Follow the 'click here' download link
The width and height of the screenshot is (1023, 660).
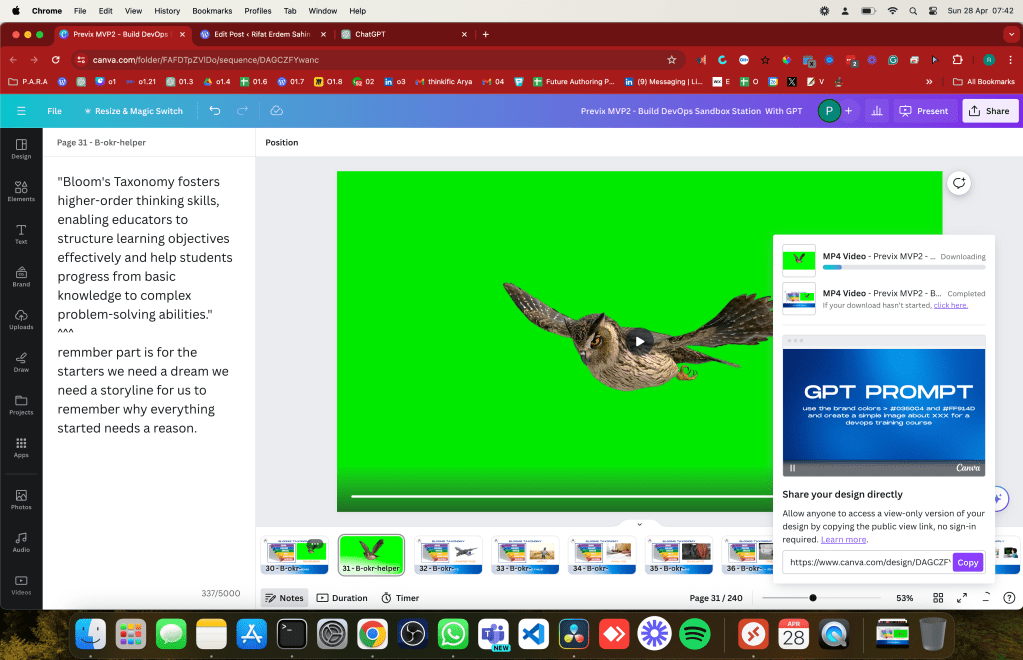coord(951,305)
